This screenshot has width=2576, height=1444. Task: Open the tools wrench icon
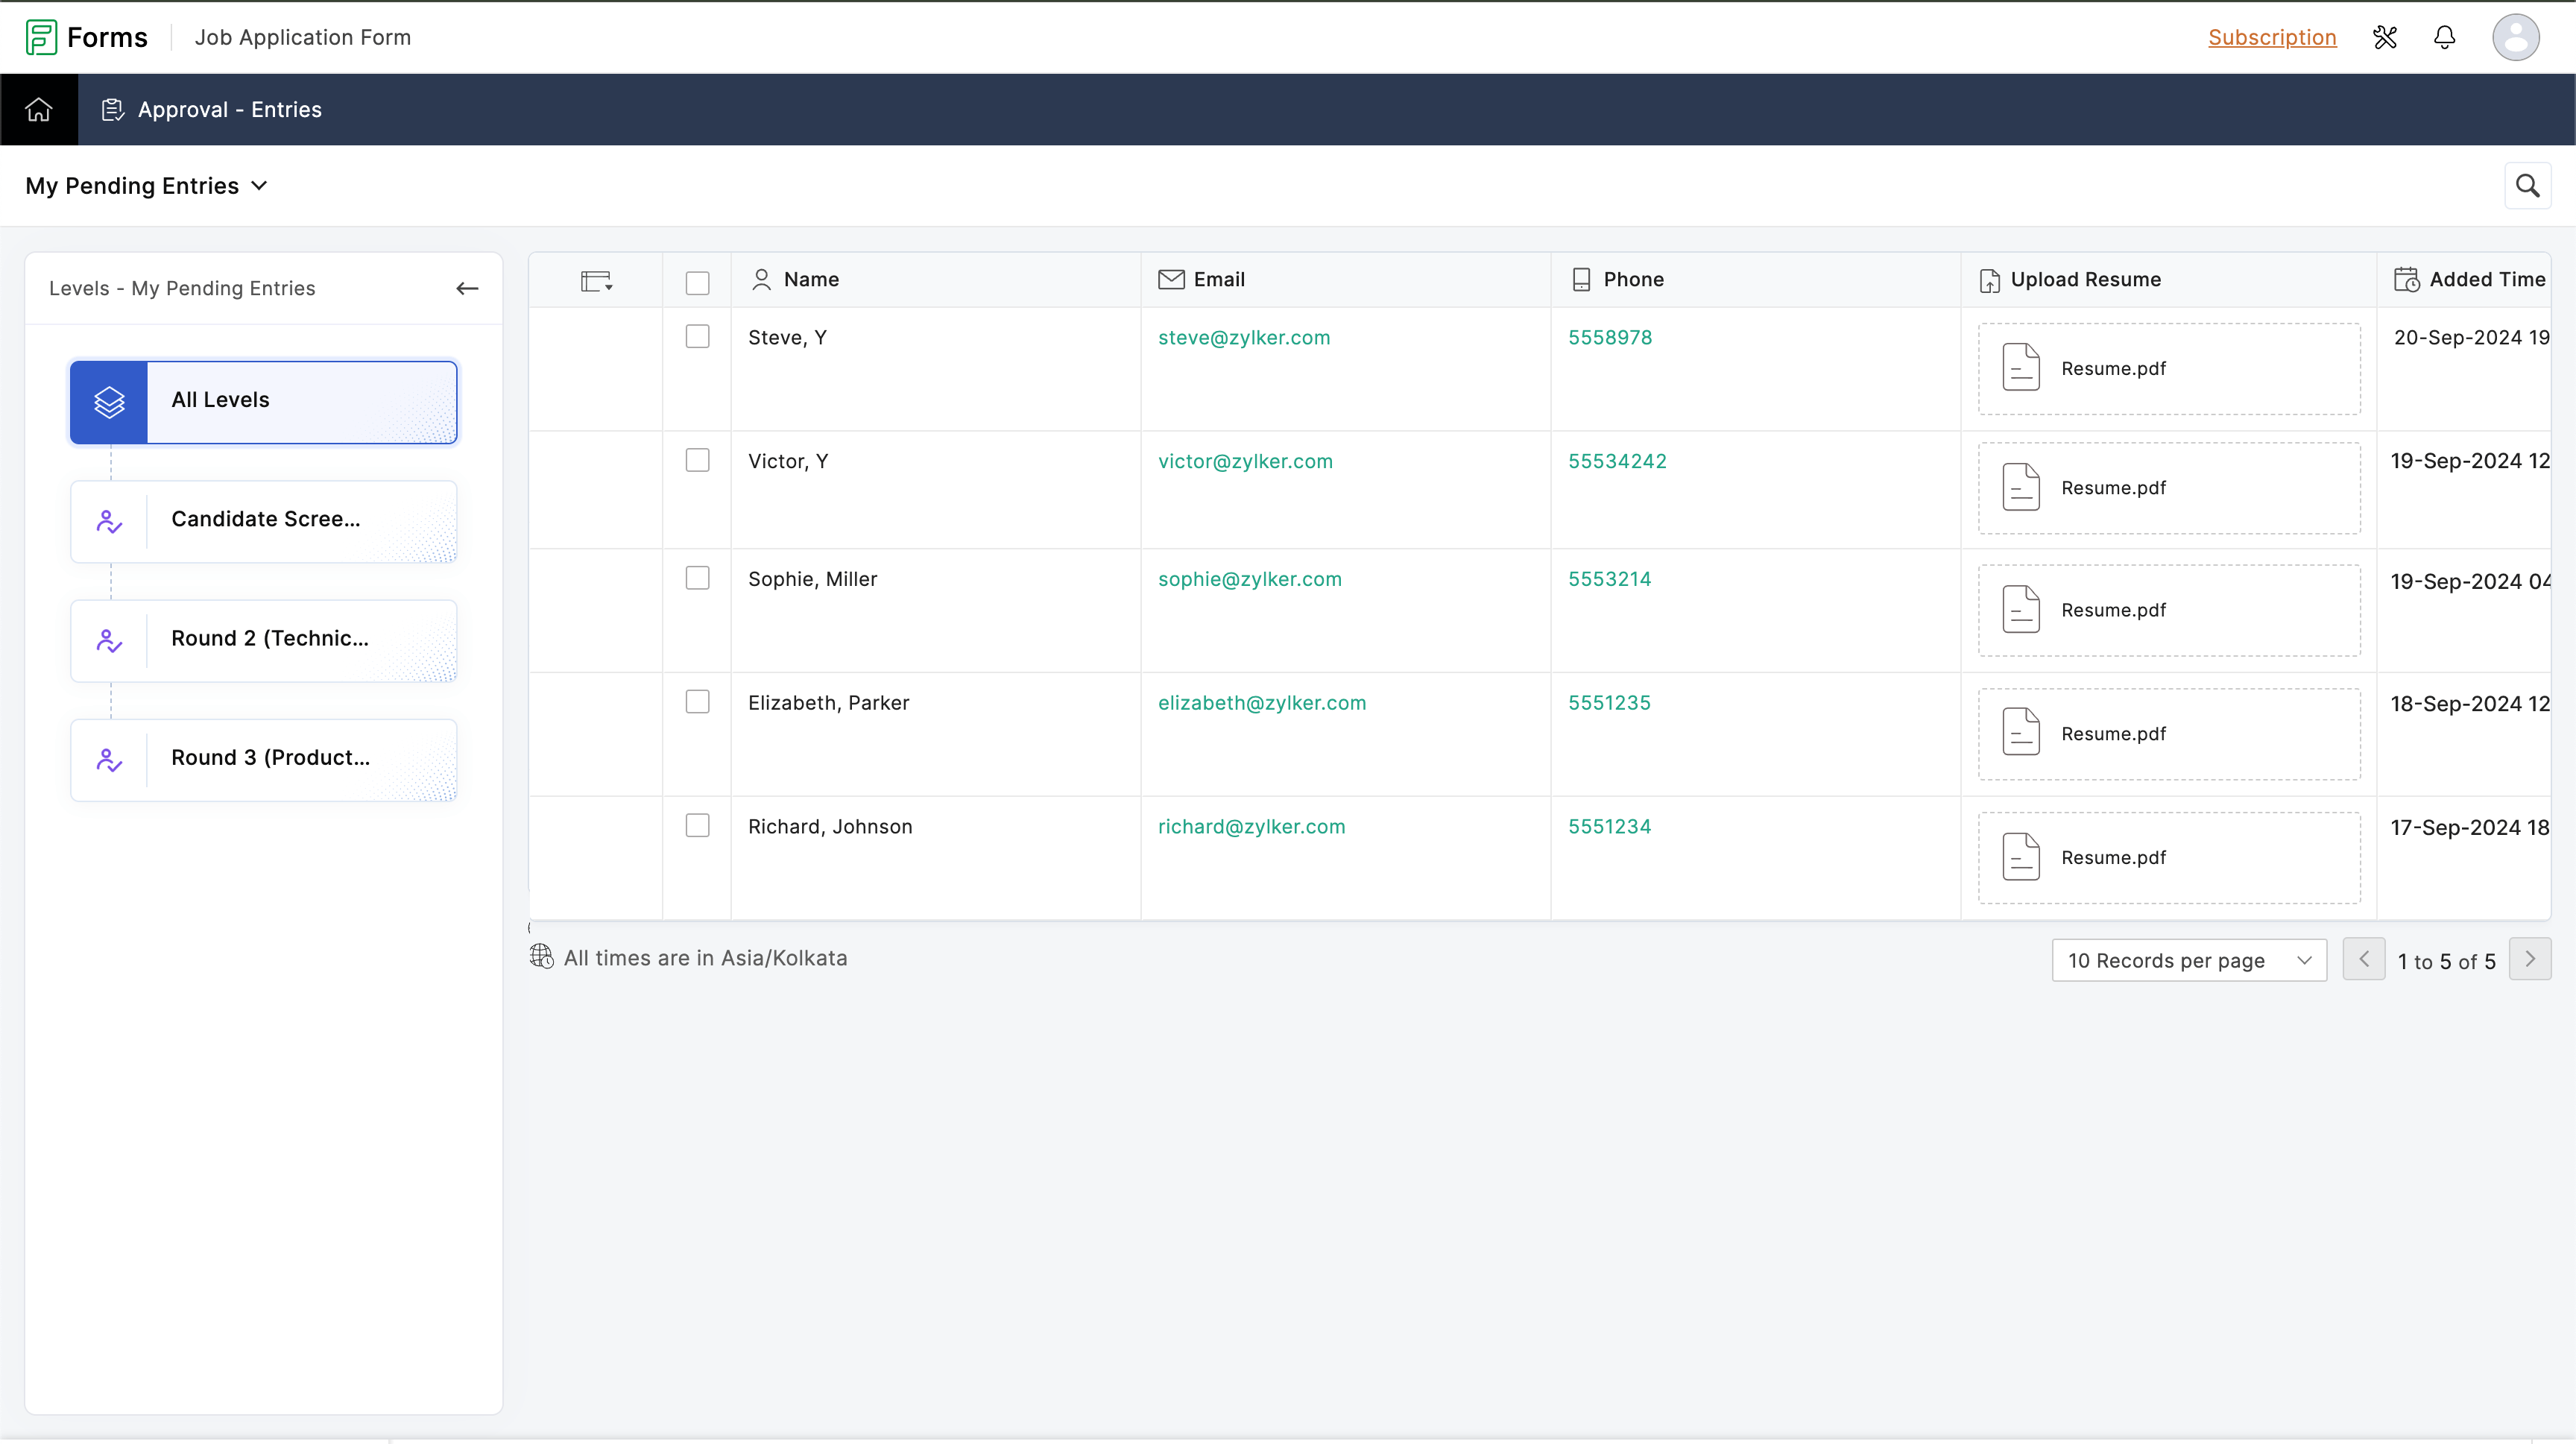[x=2385, y=38]
